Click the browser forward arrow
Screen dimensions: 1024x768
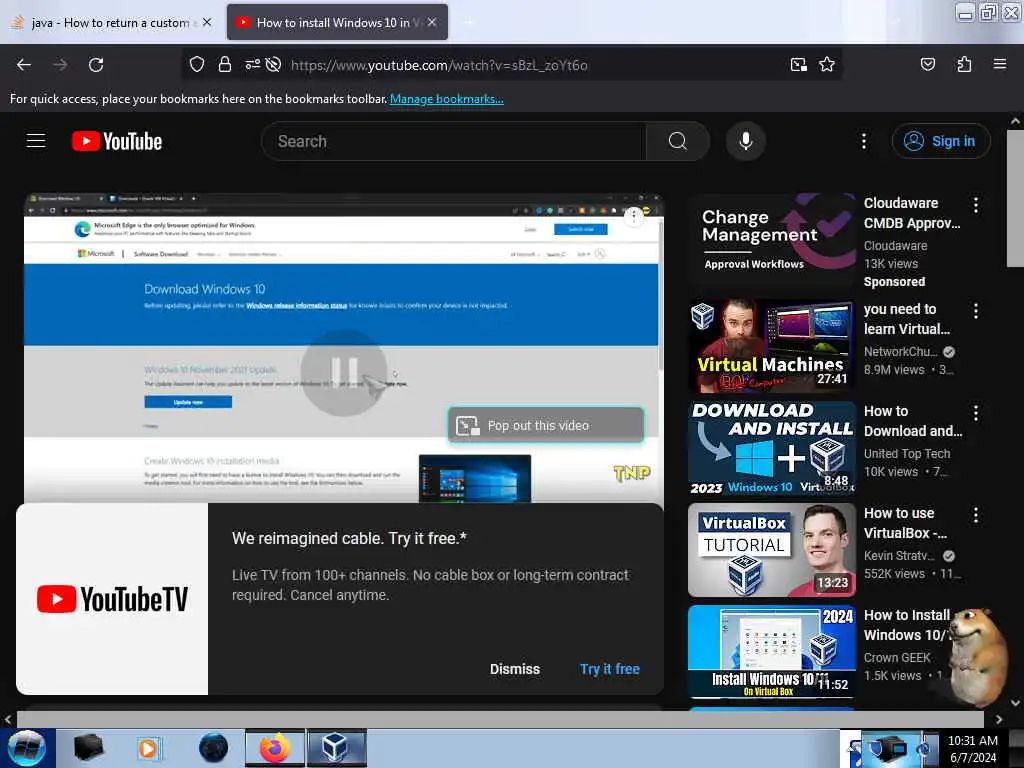[59, 65]
